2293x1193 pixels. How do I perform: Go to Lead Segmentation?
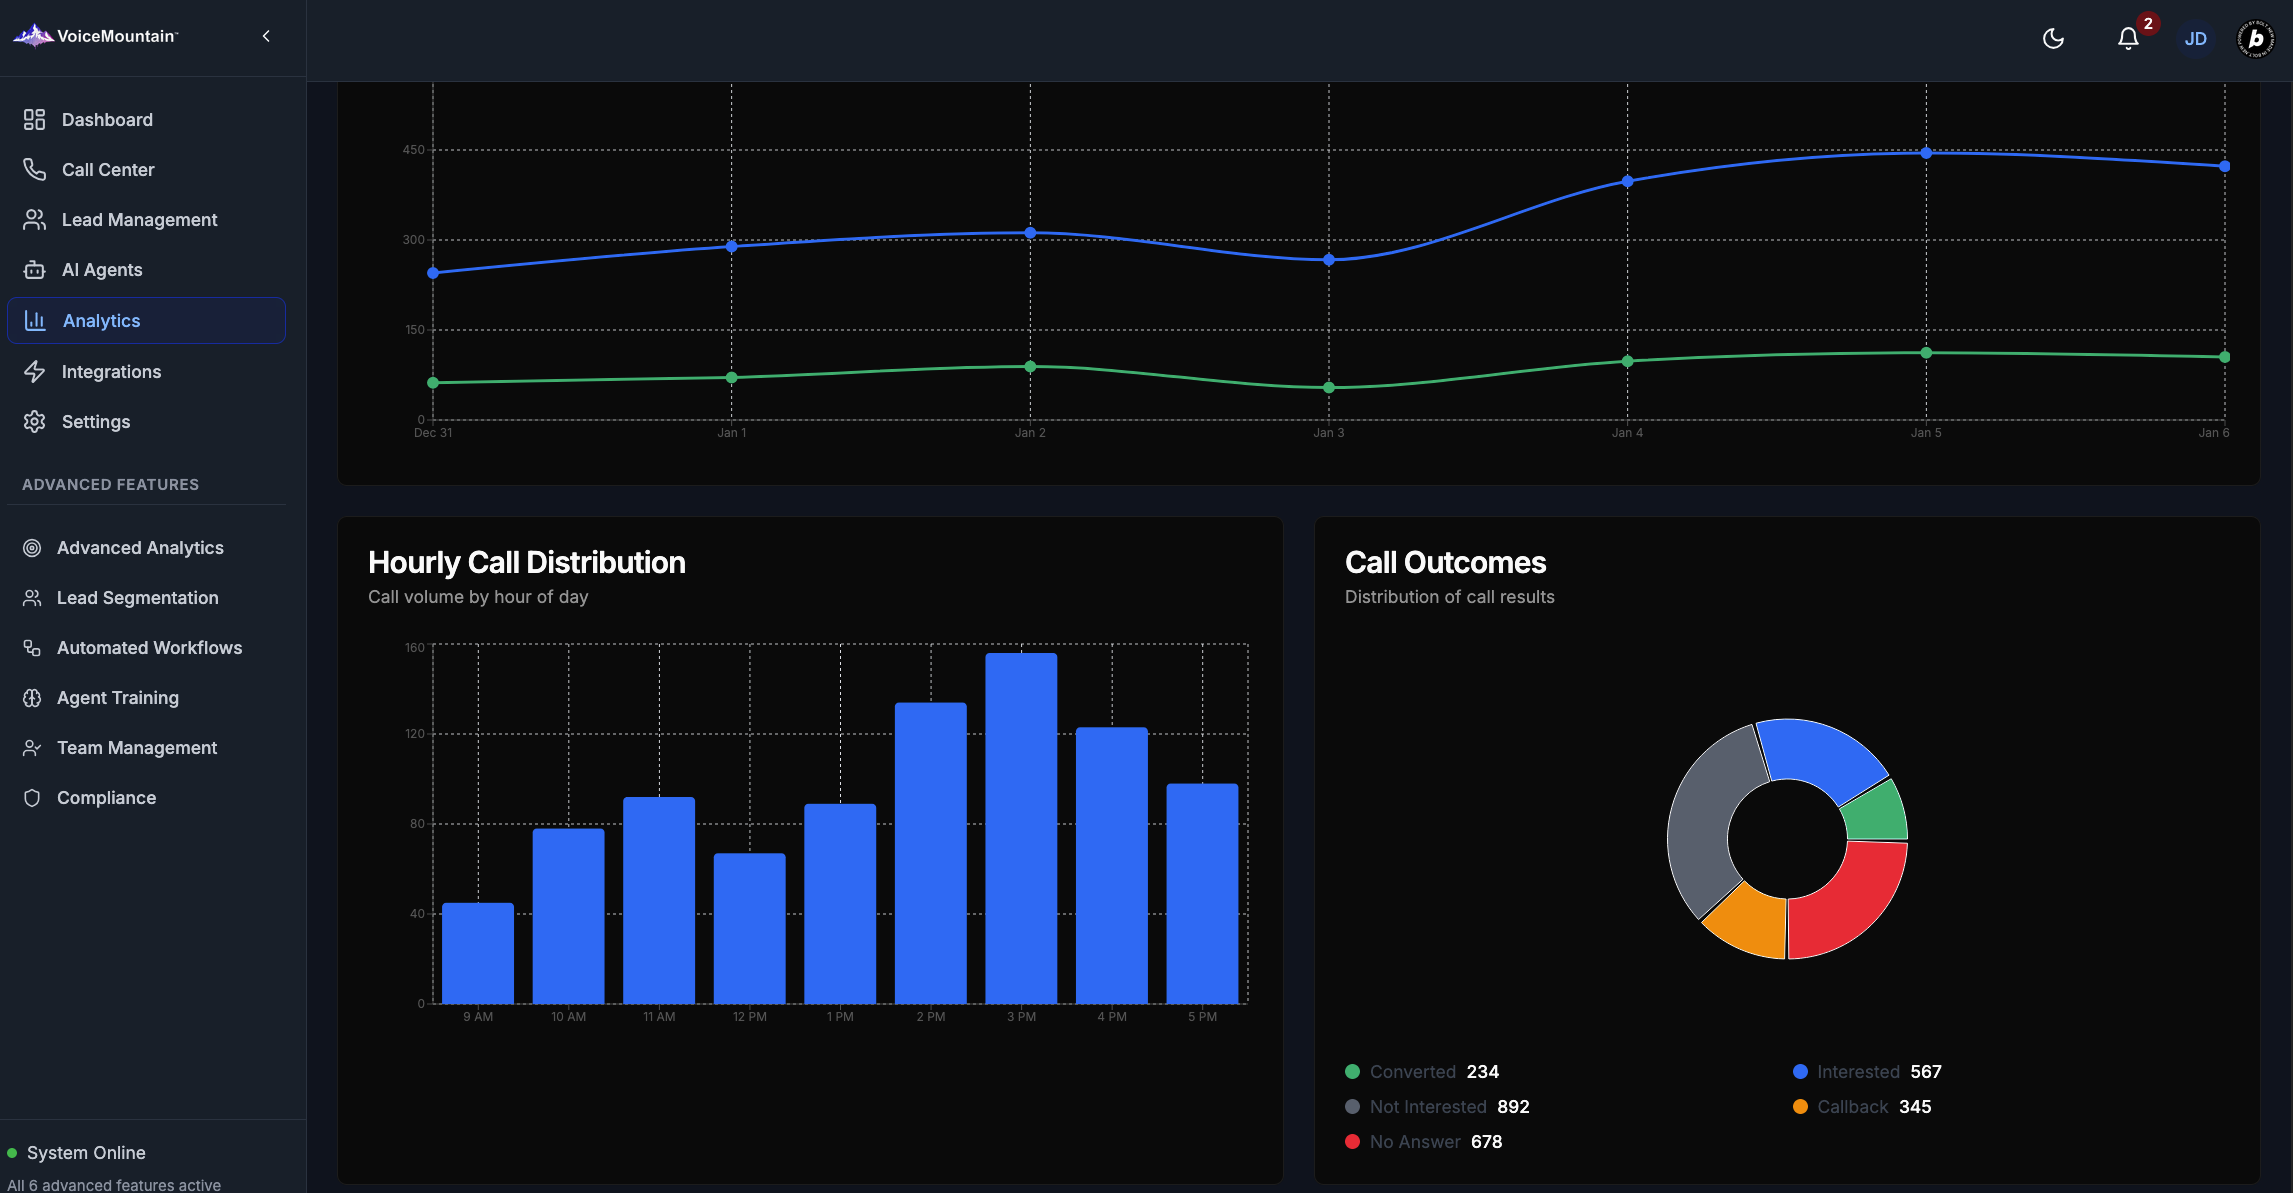pos(137,598)
